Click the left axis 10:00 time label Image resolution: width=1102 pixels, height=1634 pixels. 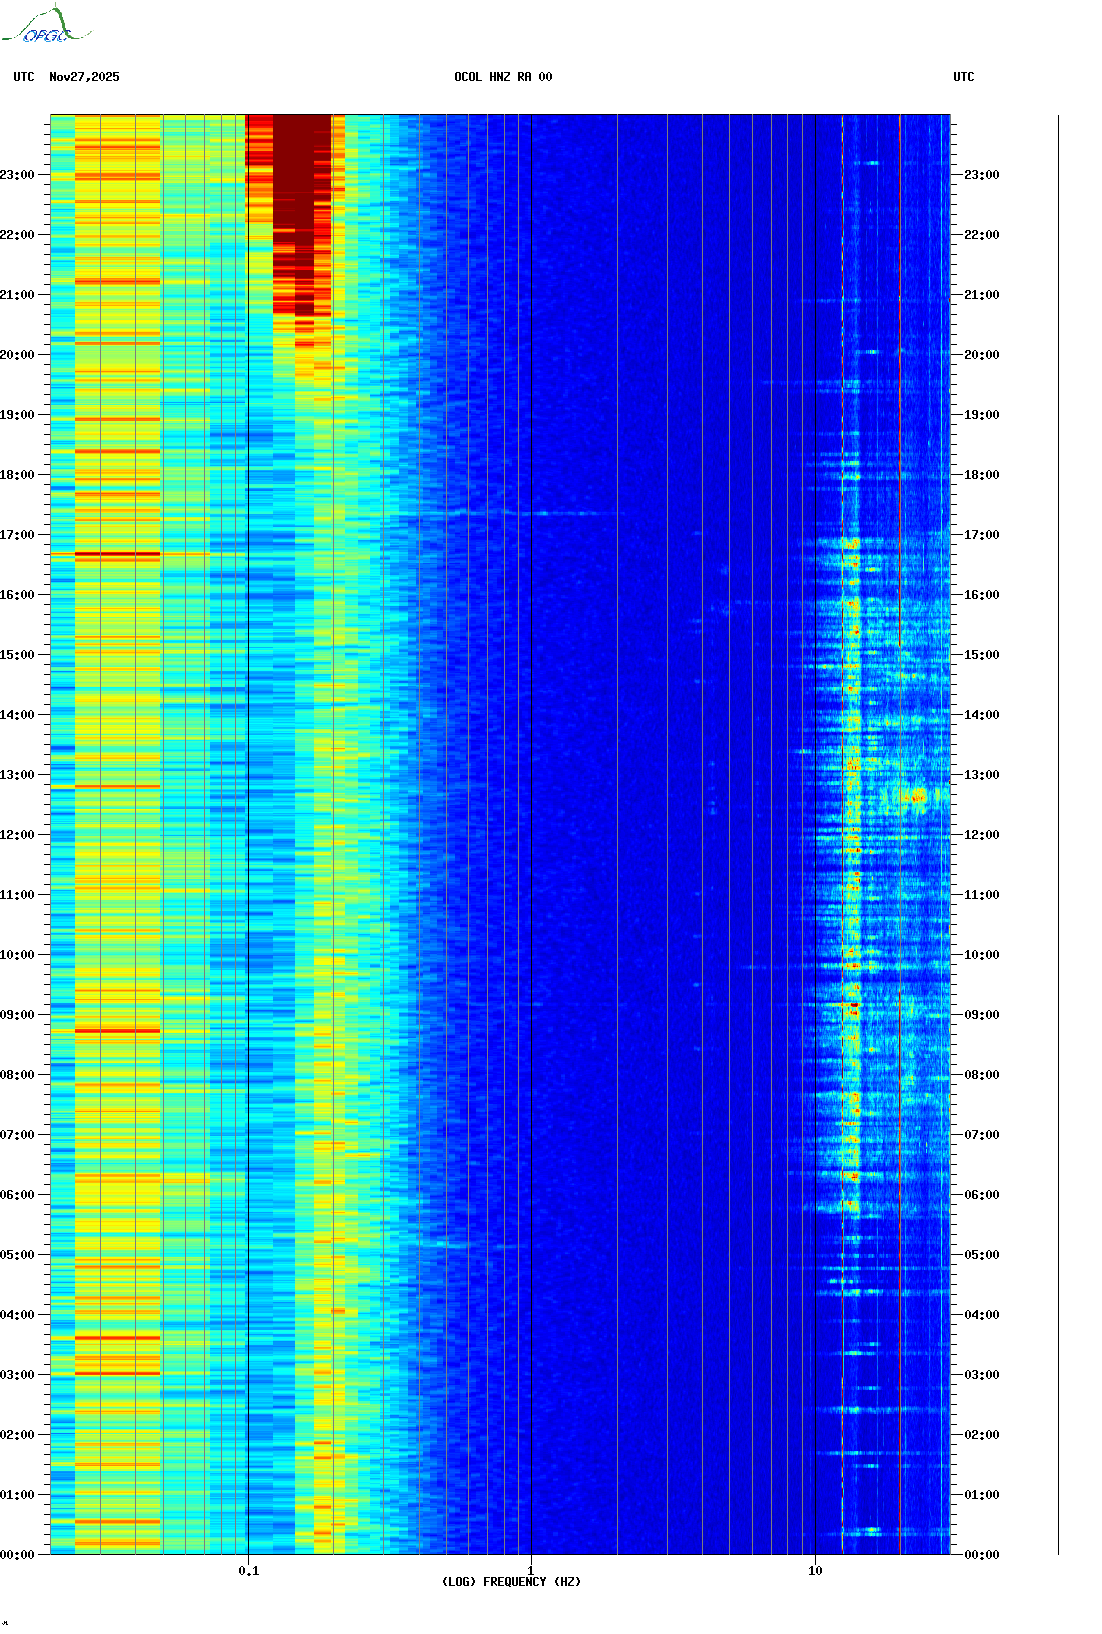tap(17, 955)
